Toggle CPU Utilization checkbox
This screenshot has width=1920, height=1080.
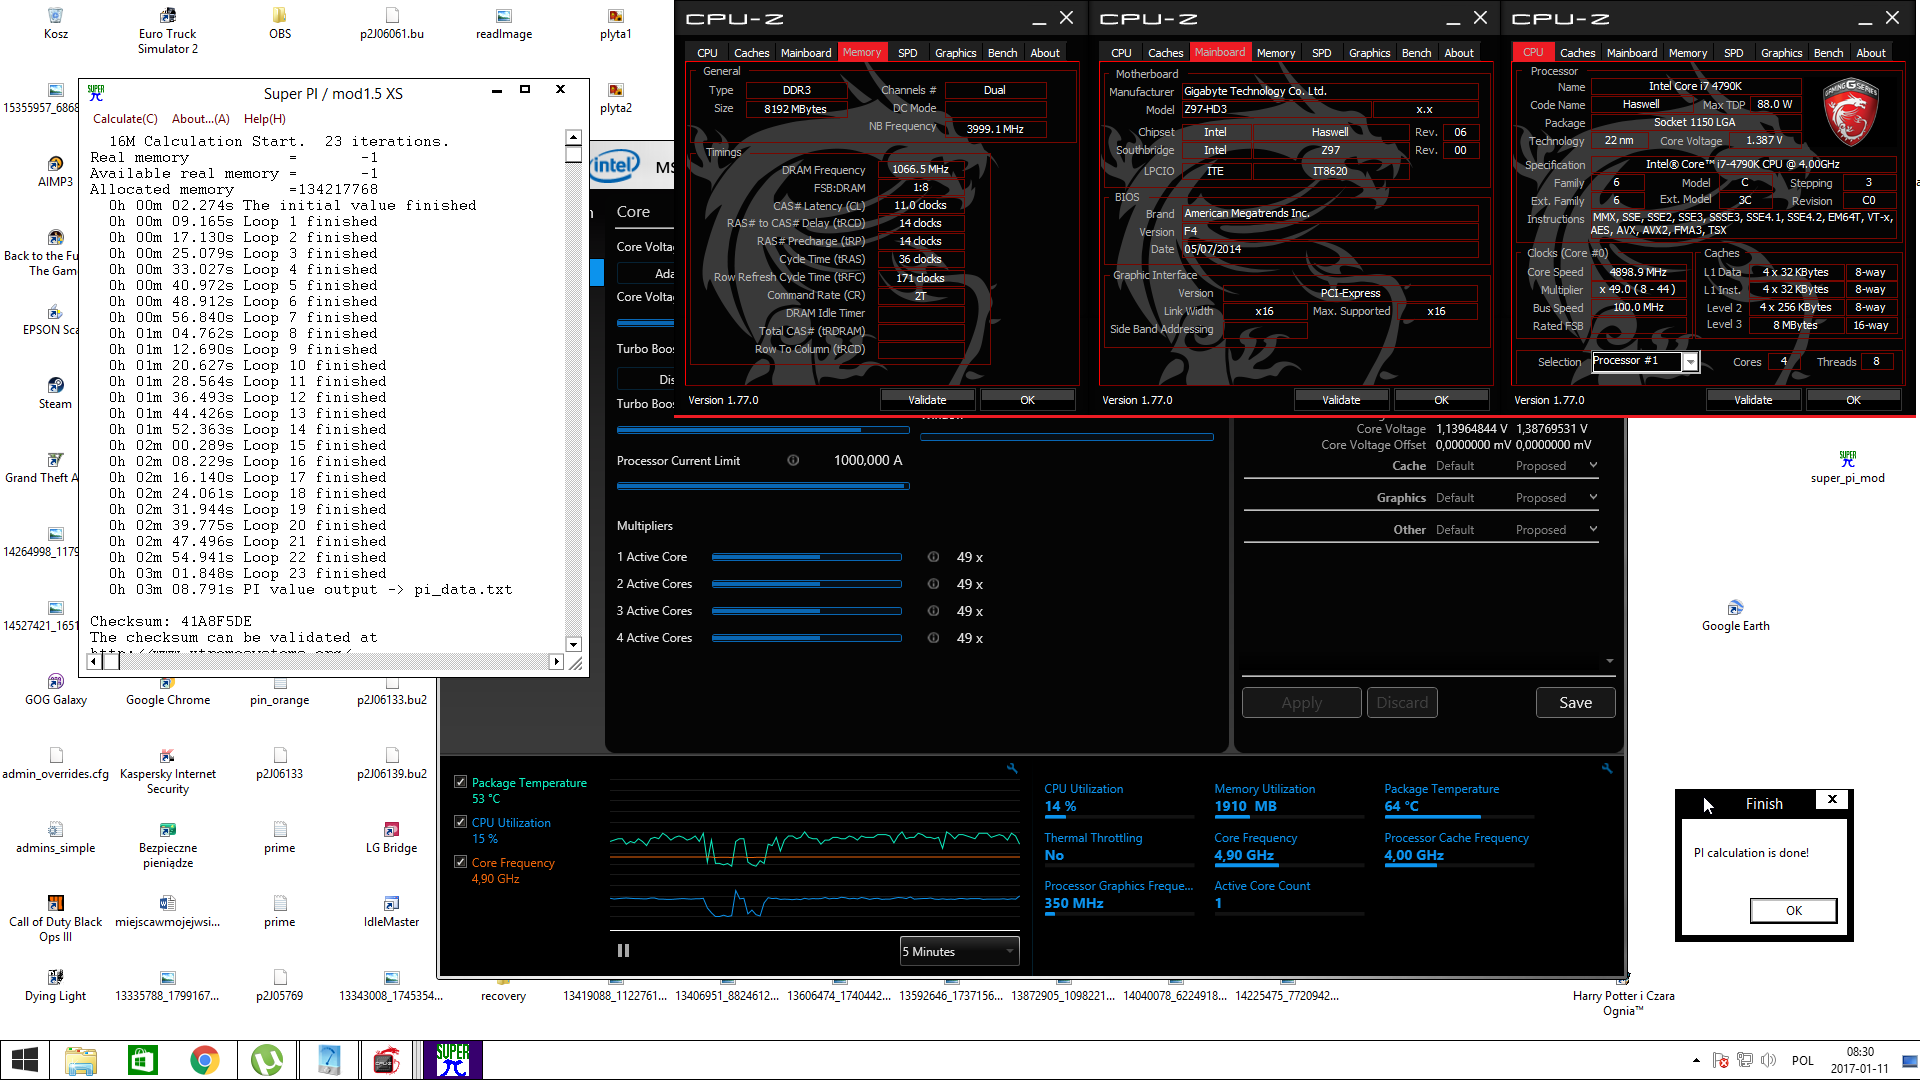click(460, 822)
